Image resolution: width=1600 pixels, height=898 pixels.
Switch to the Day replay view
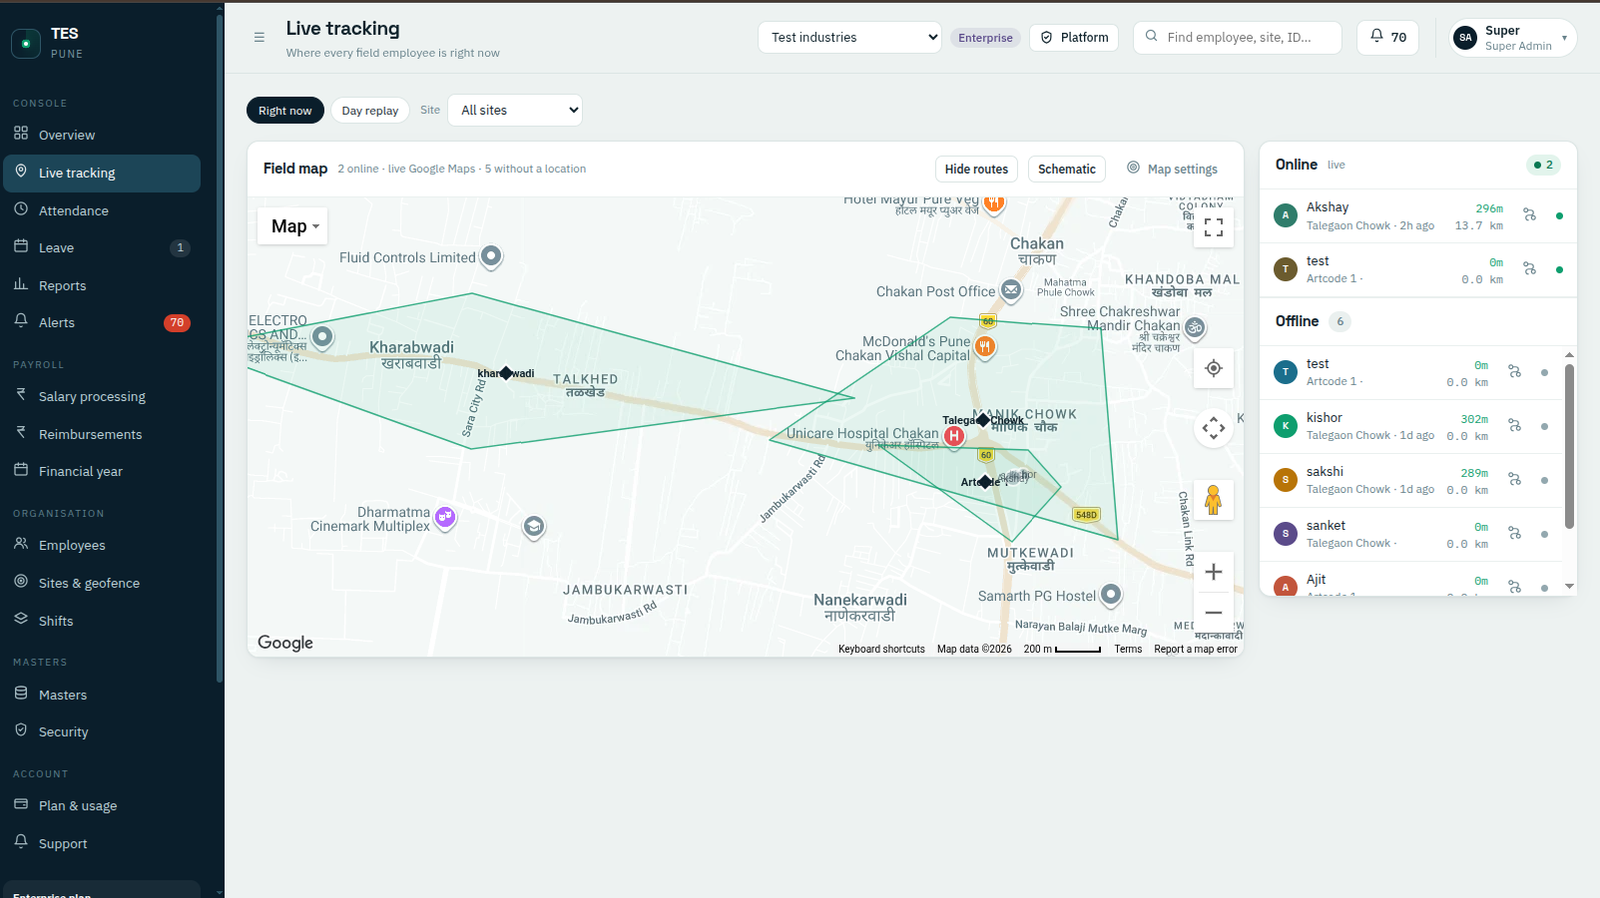(370, 110)
